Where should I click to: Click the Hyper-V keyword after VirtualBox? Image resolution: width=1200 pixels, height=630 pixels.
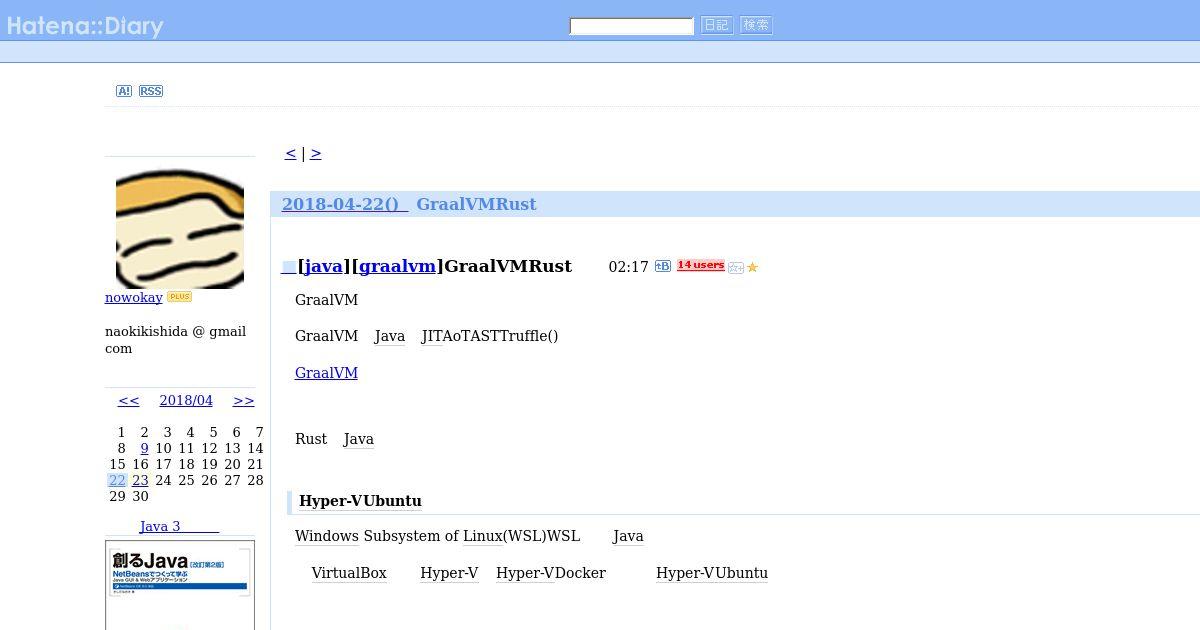pos(449,573)
